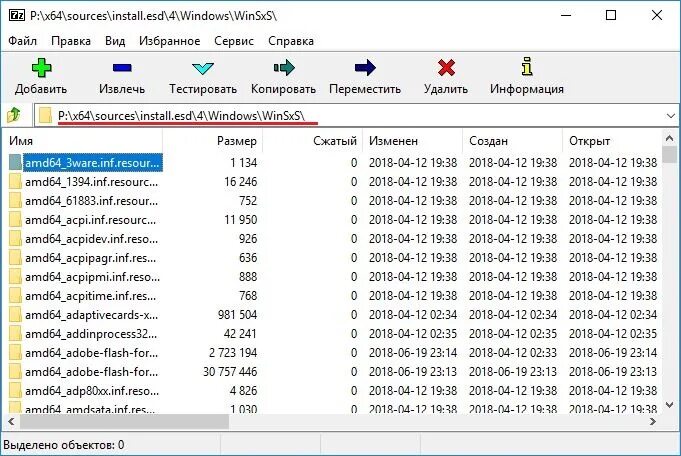Click size value 42 241
Screen dimensions: 681x456
(x=240, y=334)
